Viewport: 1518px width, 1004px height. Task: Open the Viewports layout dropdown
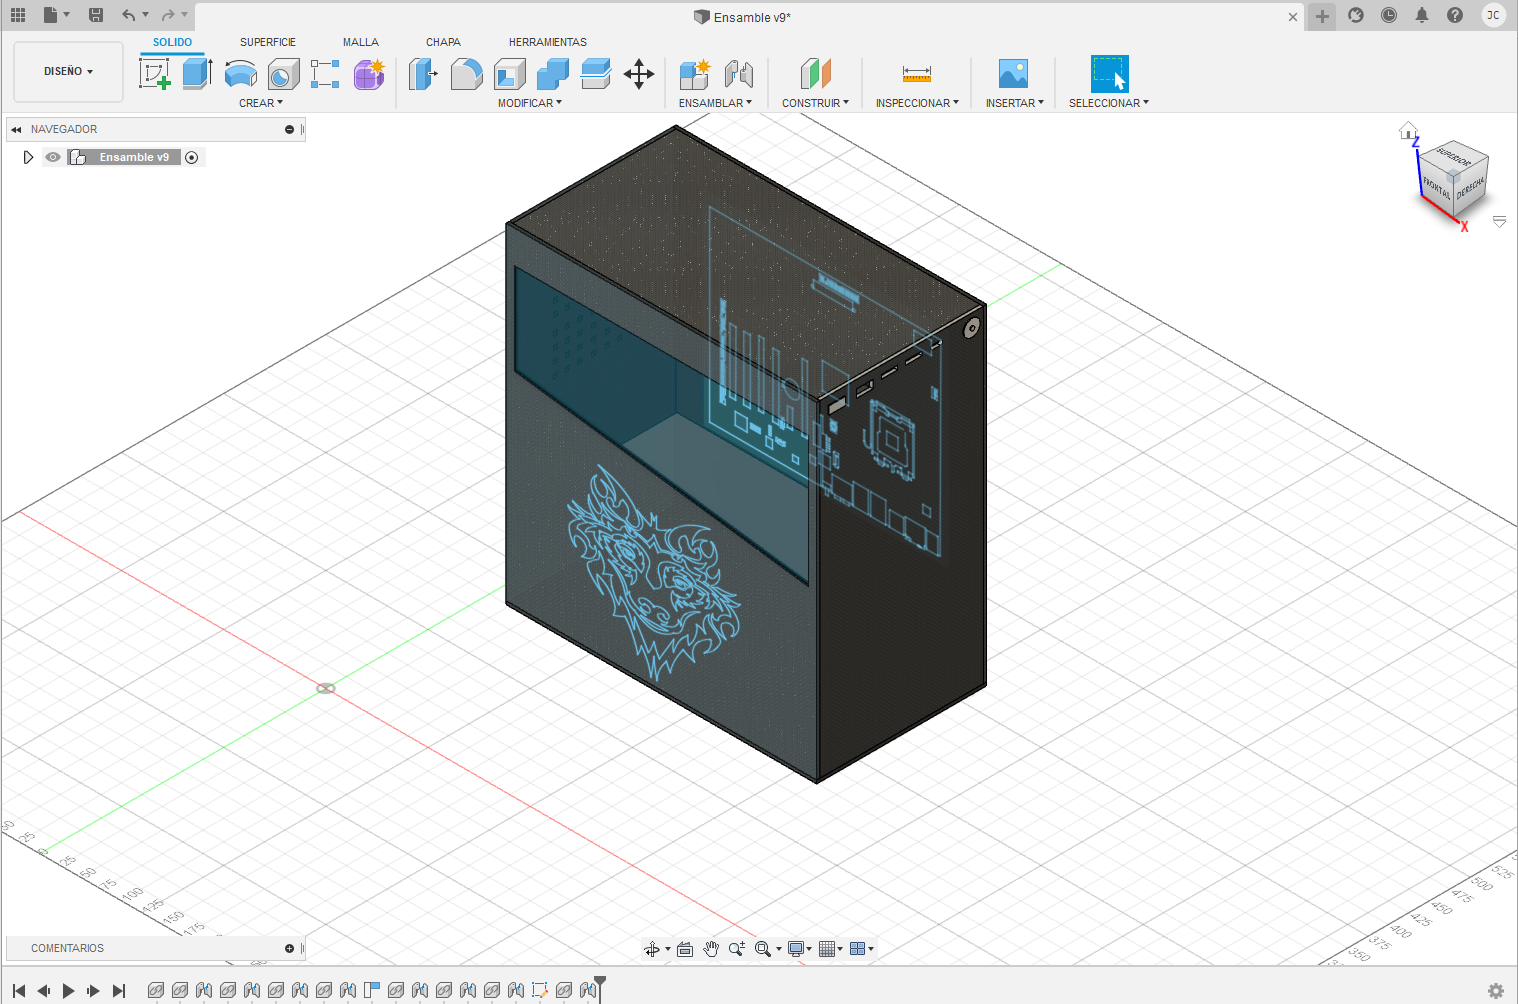pyautogui.click(x=861, y=949)
